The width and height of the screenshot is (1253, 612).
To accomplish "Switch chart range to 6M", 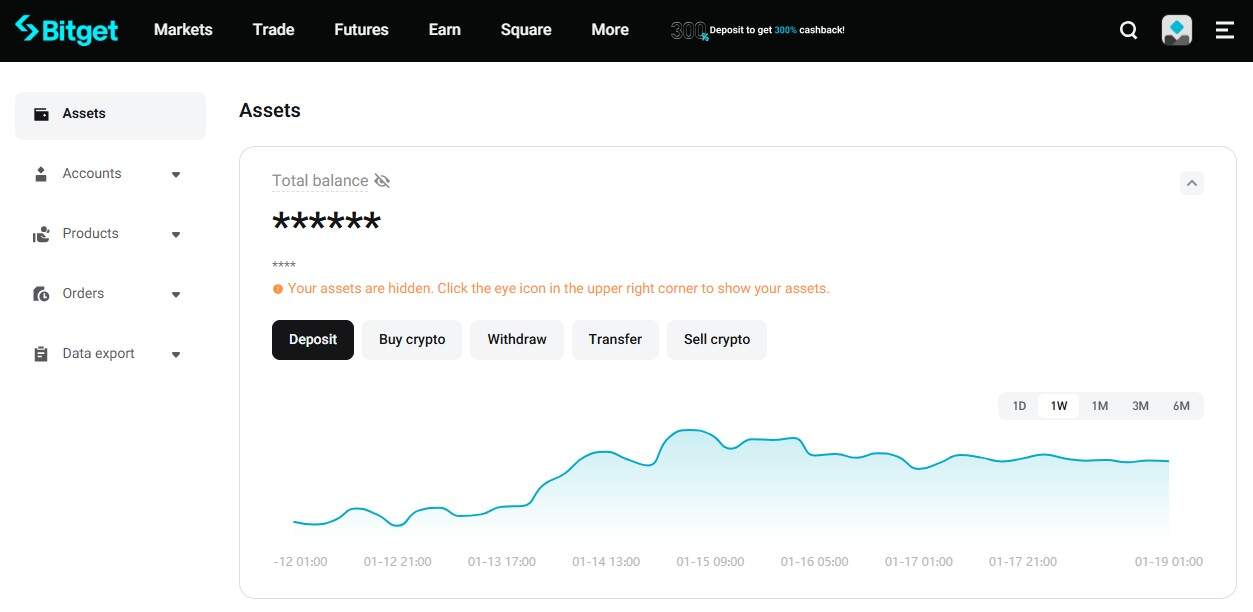I will [x=1181, y=406].
